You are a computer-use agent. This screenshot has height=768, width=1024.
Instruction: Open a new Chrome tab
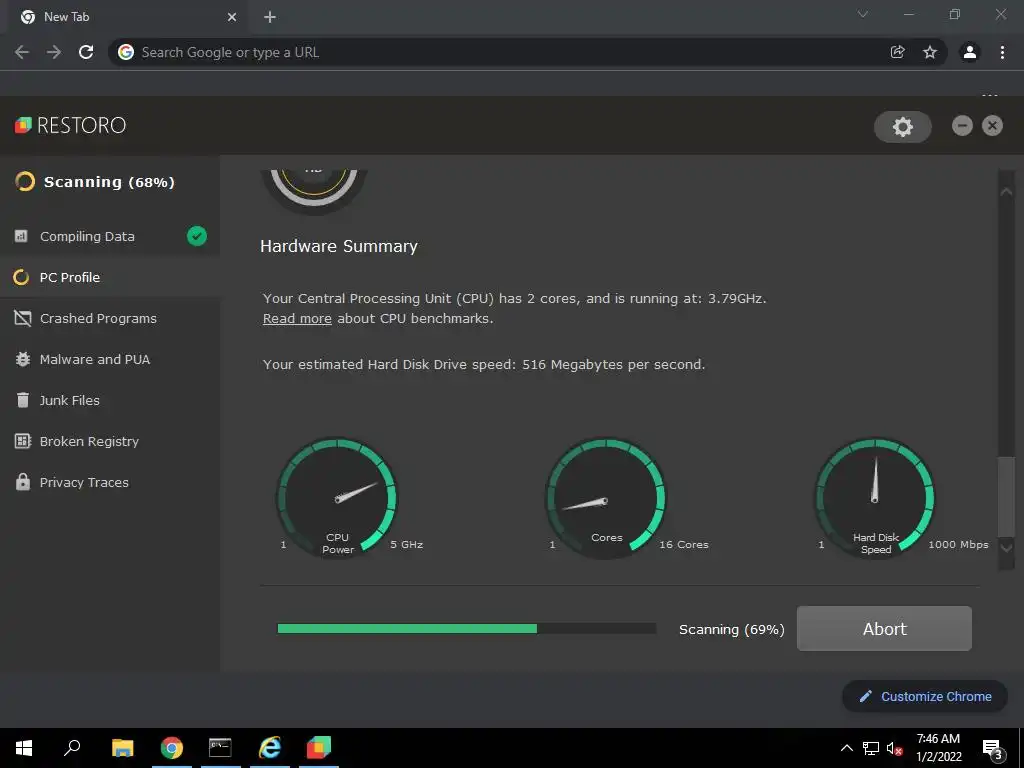pos(270,17)
